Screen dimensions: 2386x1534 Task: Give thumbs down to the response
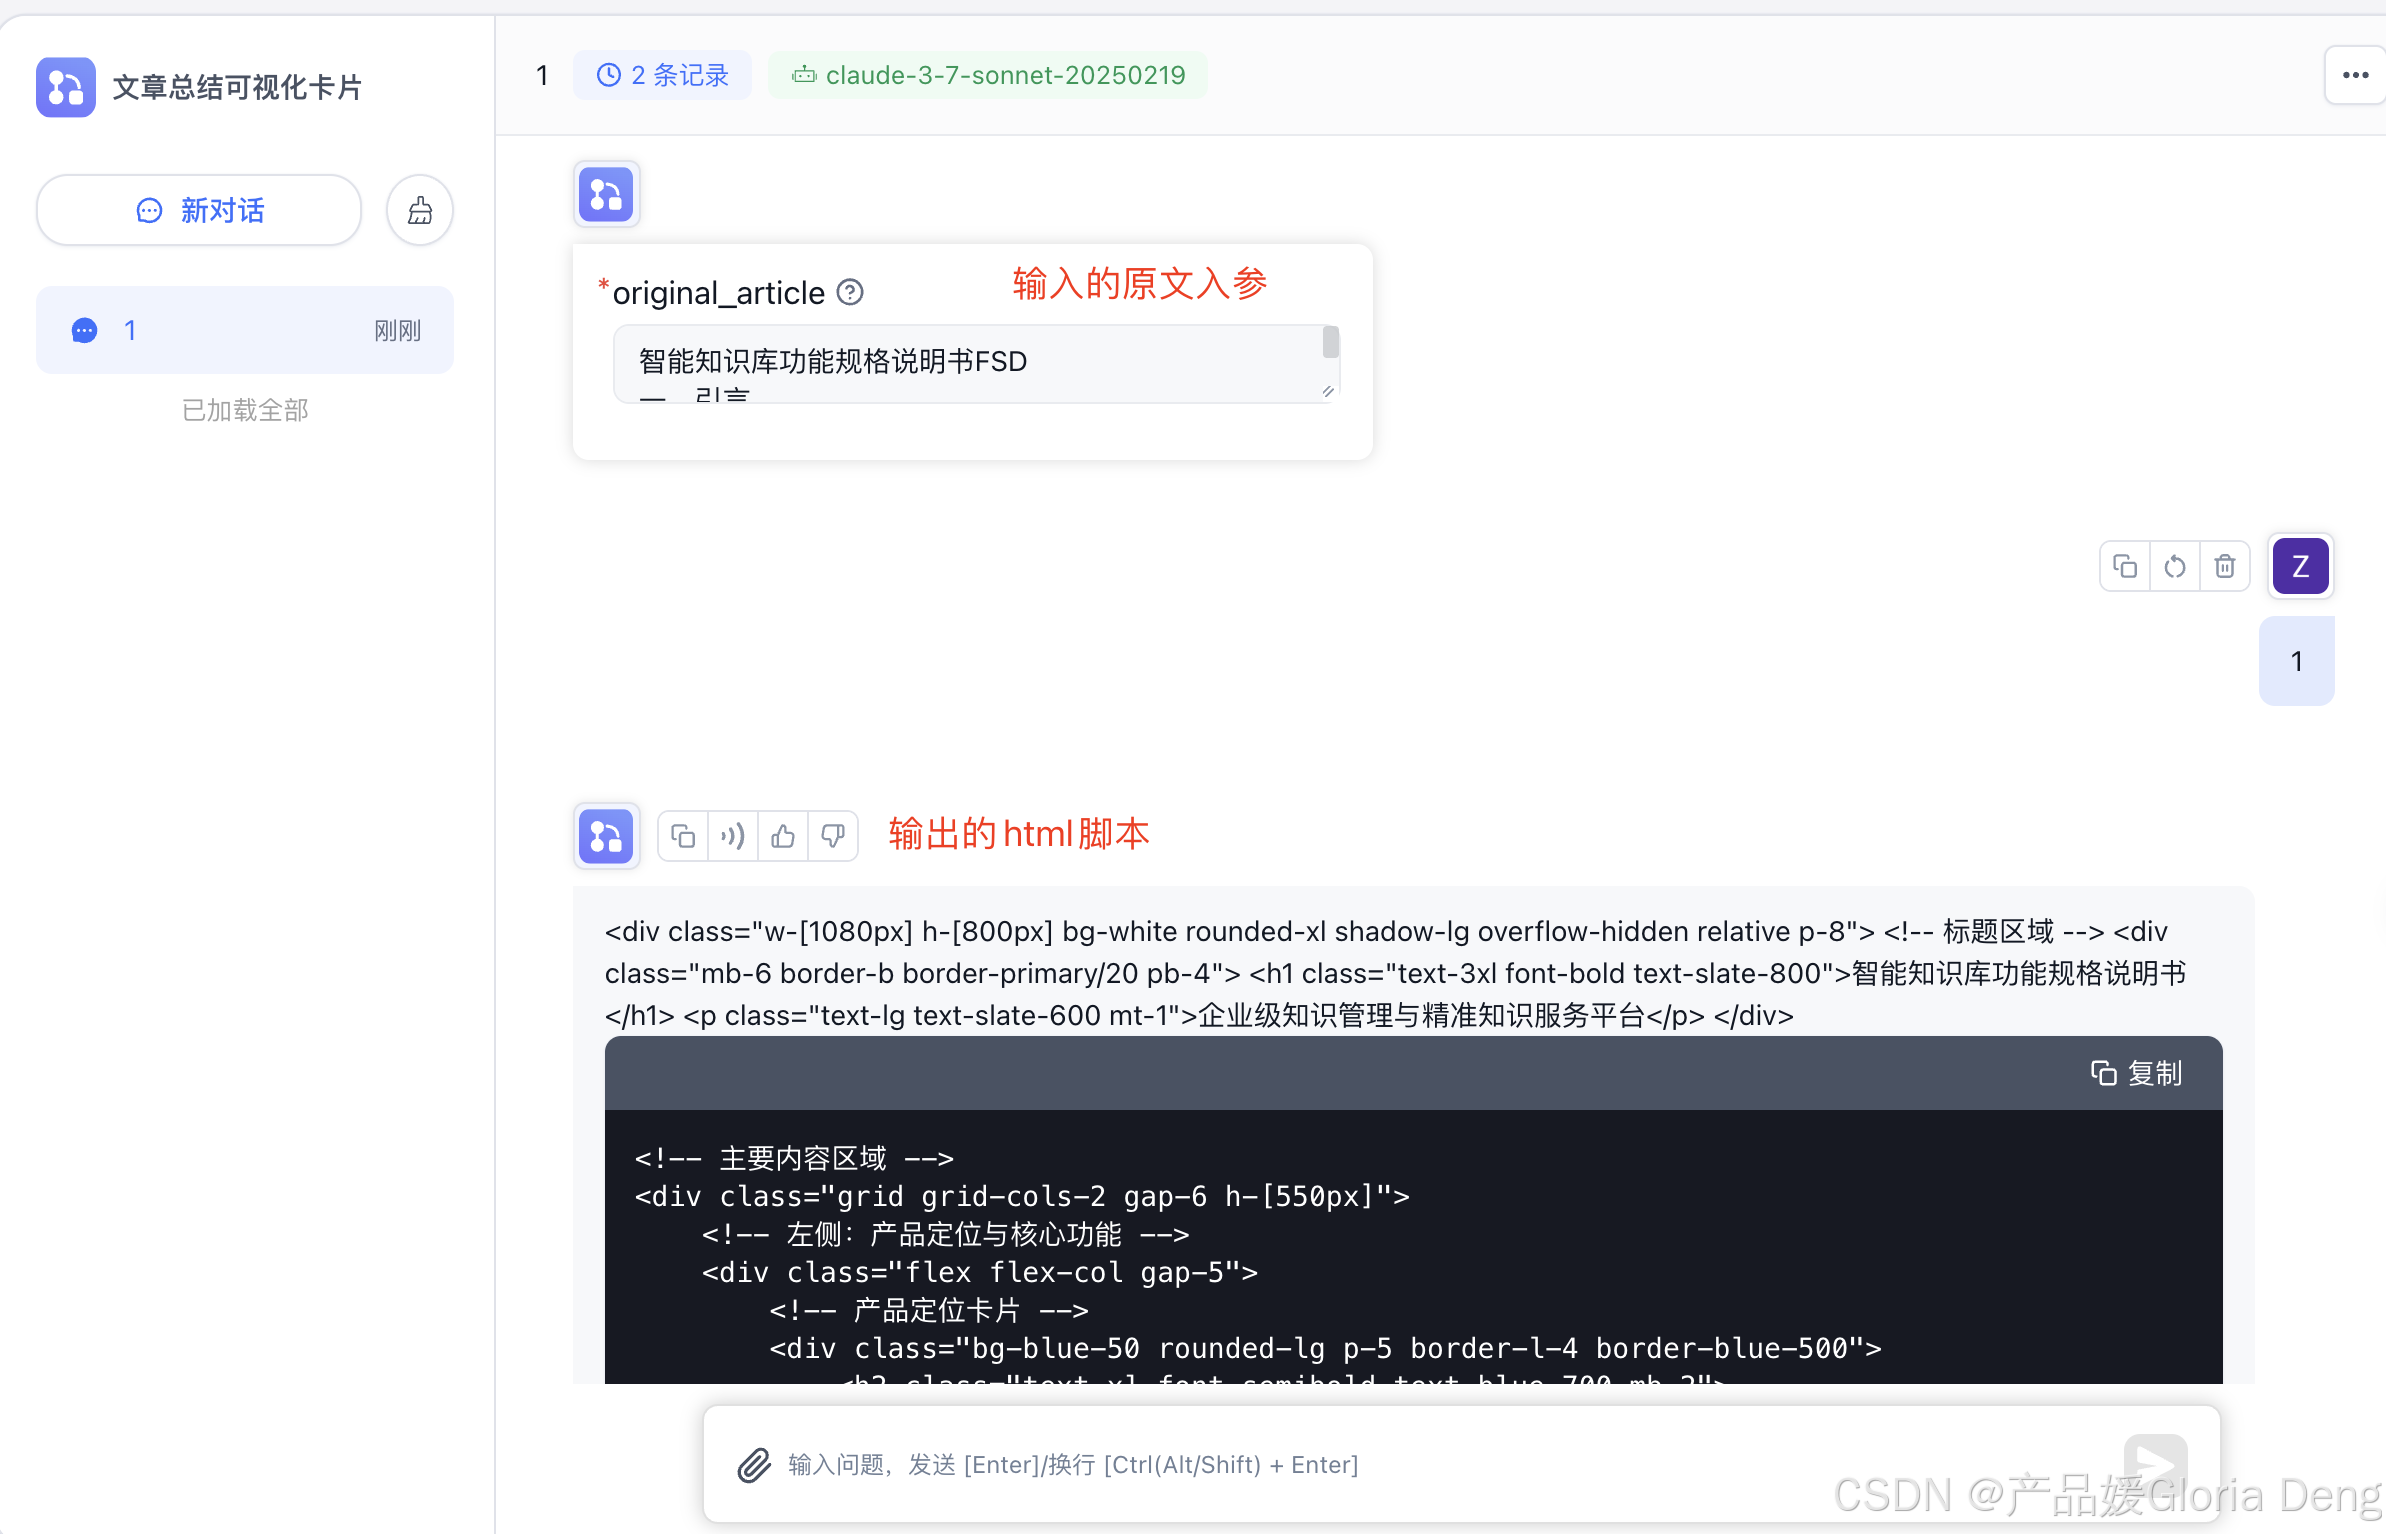[833, 836]
